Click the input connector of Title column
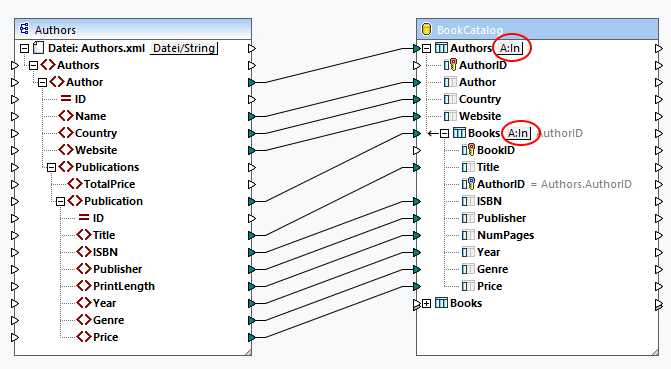This screenshot has width=671, height=369. point(417,167)
